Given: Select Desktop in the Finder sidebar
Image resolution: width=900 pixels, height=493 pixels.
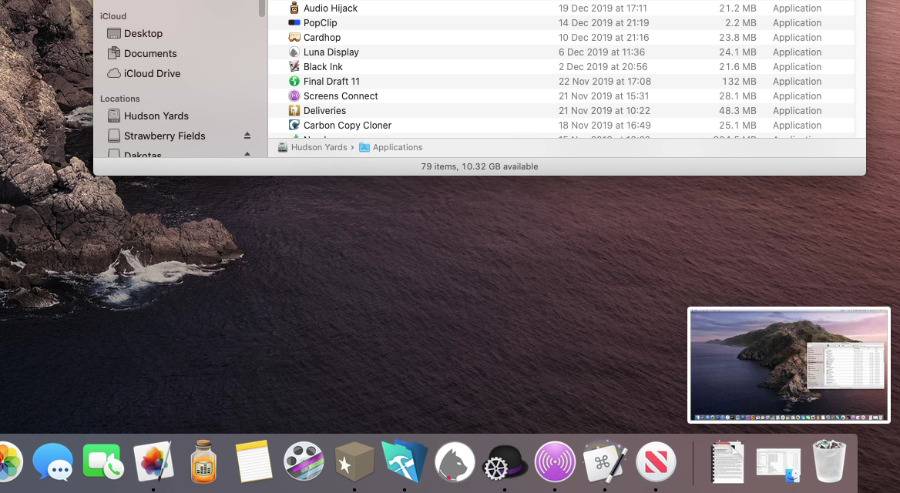Looking at the screenshot, I should (143, 34).
